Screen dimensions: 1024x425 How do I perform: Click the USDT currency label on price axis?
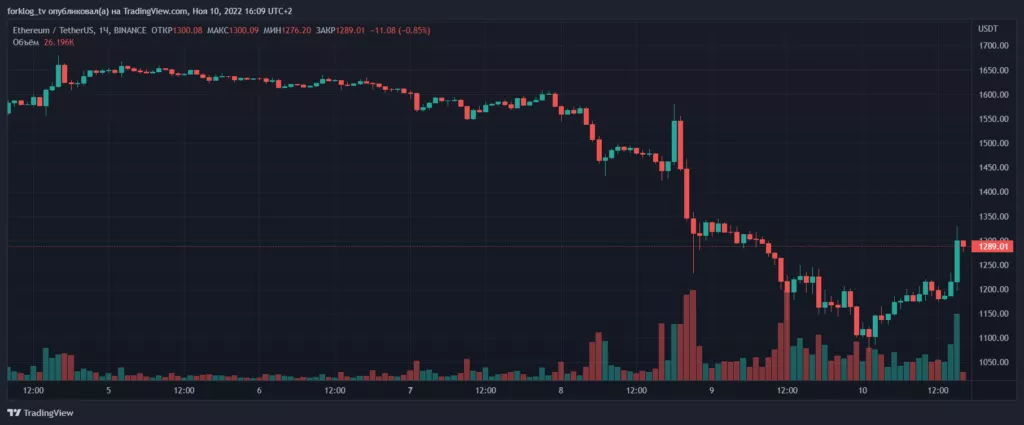[x=988, y=29]
